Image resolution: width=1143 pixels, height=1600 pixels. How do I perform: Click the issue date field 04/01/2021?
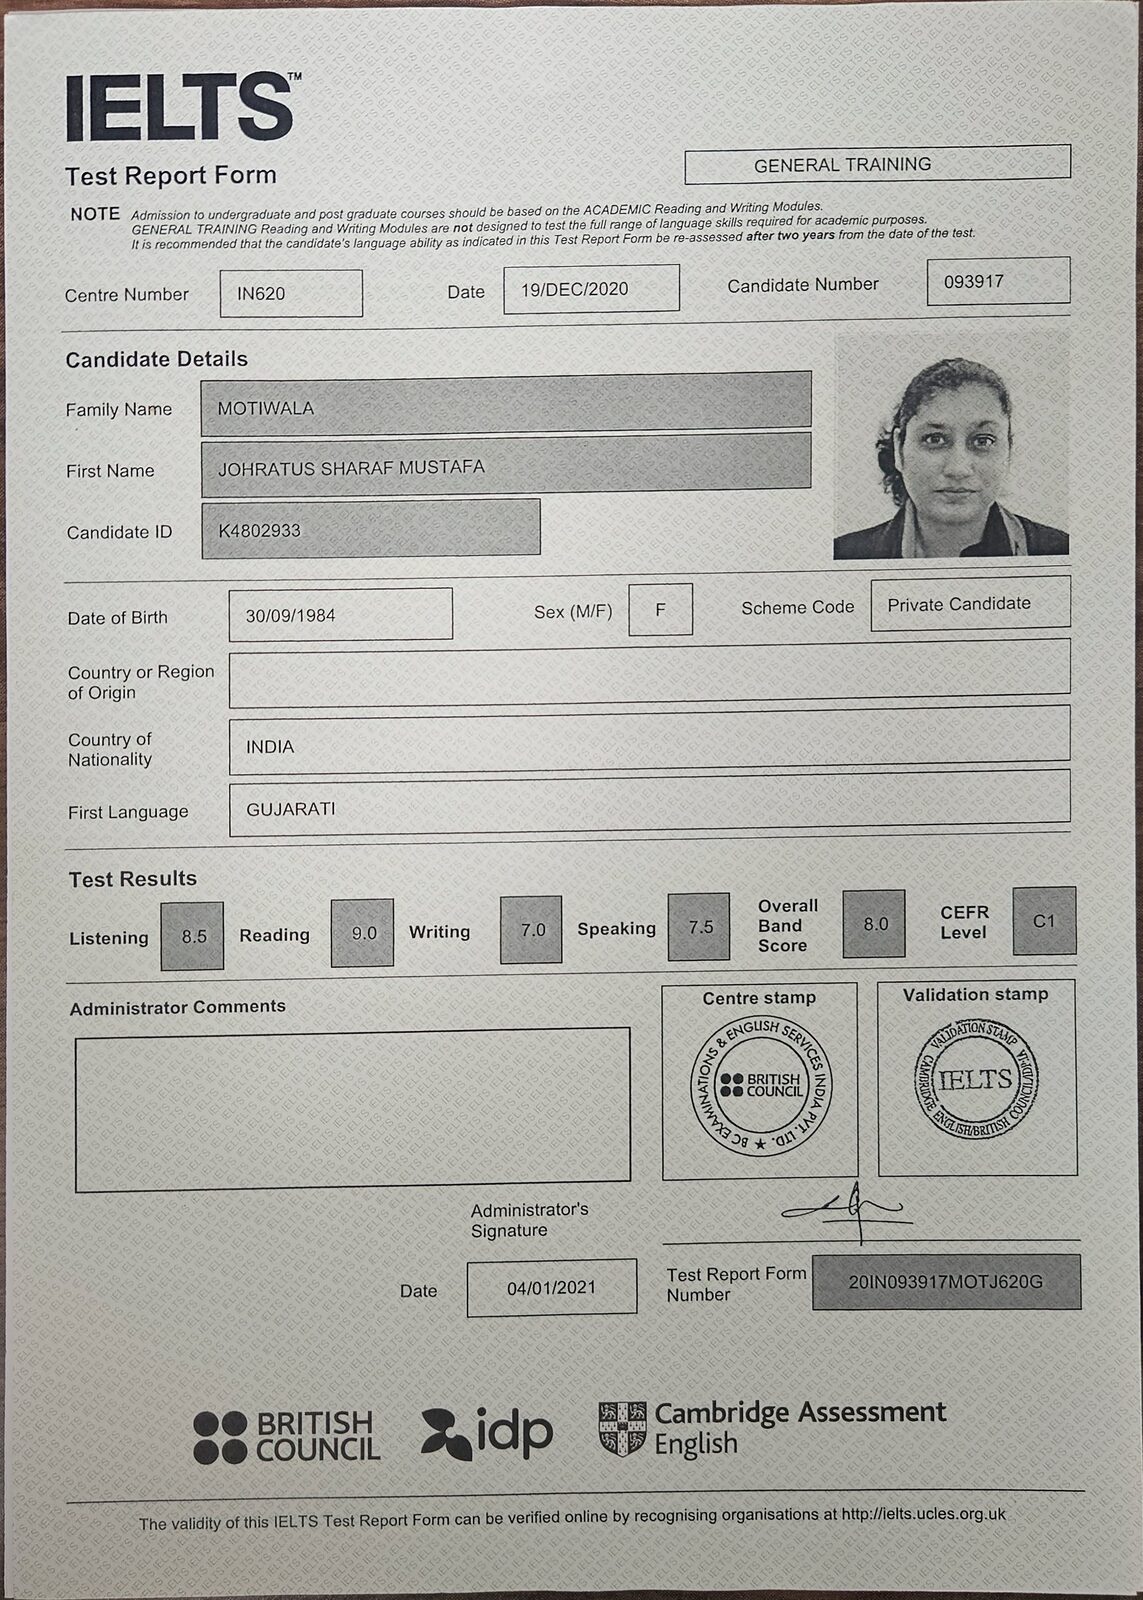[552, 1287]
